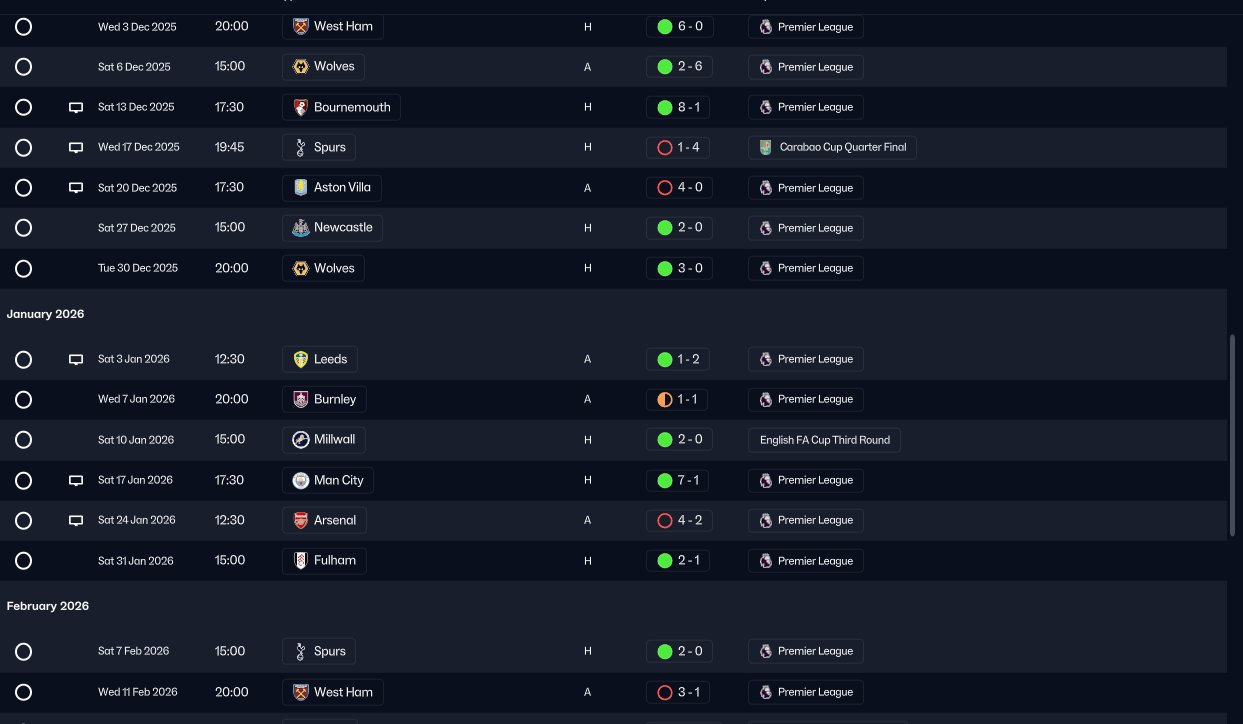Collapse the February 2026 month header
Image resolution: width=1243 pixels, height=724 pixels.
pos(48,606)
